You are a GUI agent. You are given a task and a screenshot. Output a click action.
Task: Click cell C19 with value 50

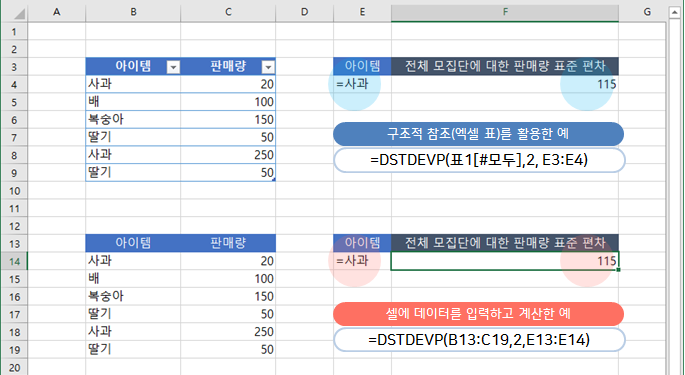(x=228, y=350)
